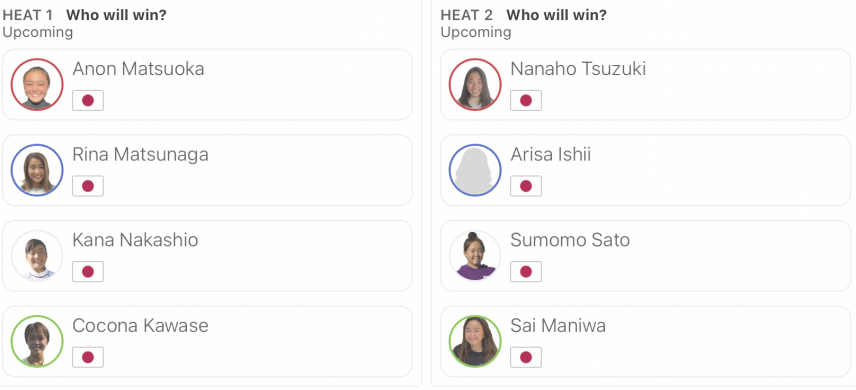Click Arisa Ishii's placeholder silhouette avatar

coord(475,170)
